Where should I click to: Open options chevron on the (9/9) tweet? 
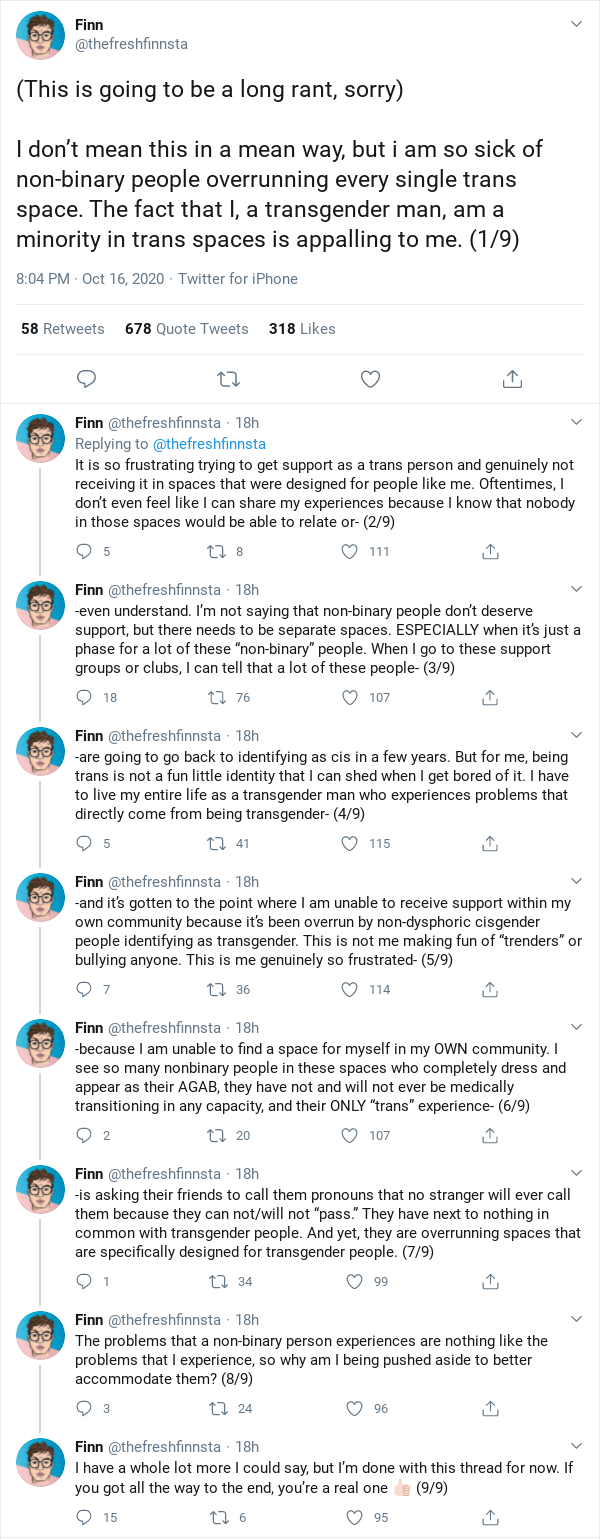[x=576, y=1446]
